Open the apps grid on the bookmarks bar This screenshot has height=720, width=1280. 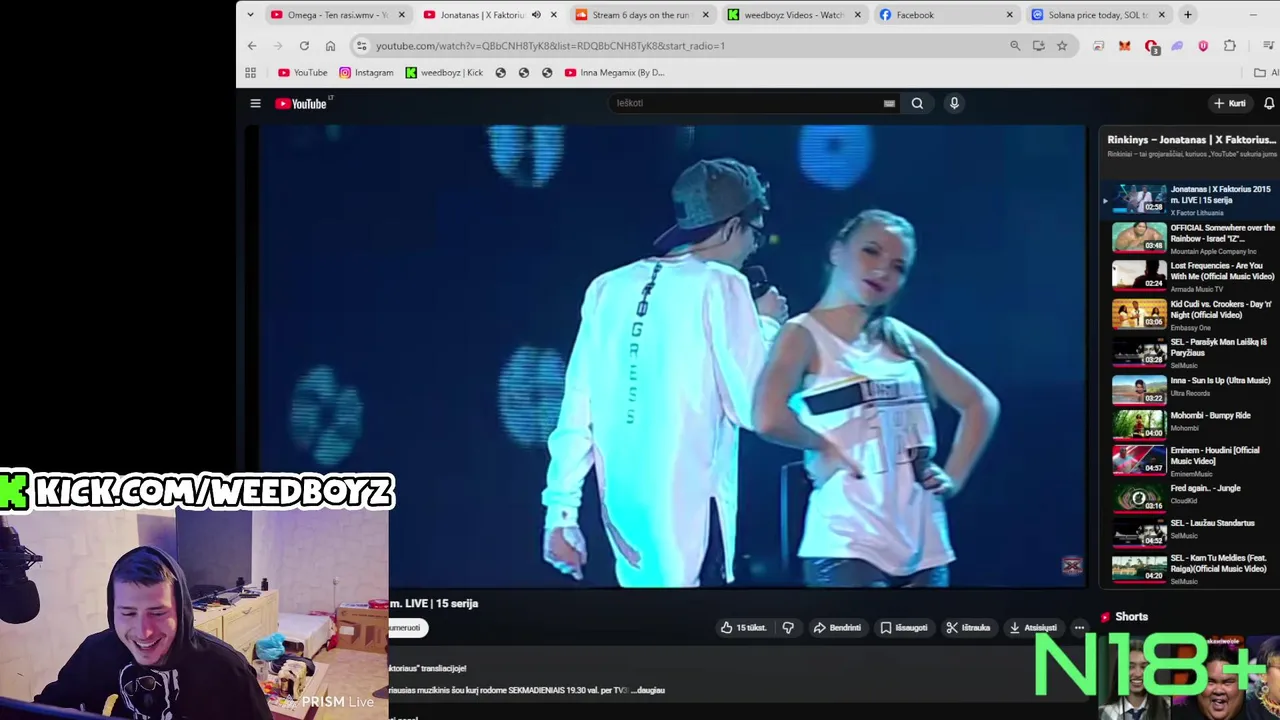click(251, 72)
